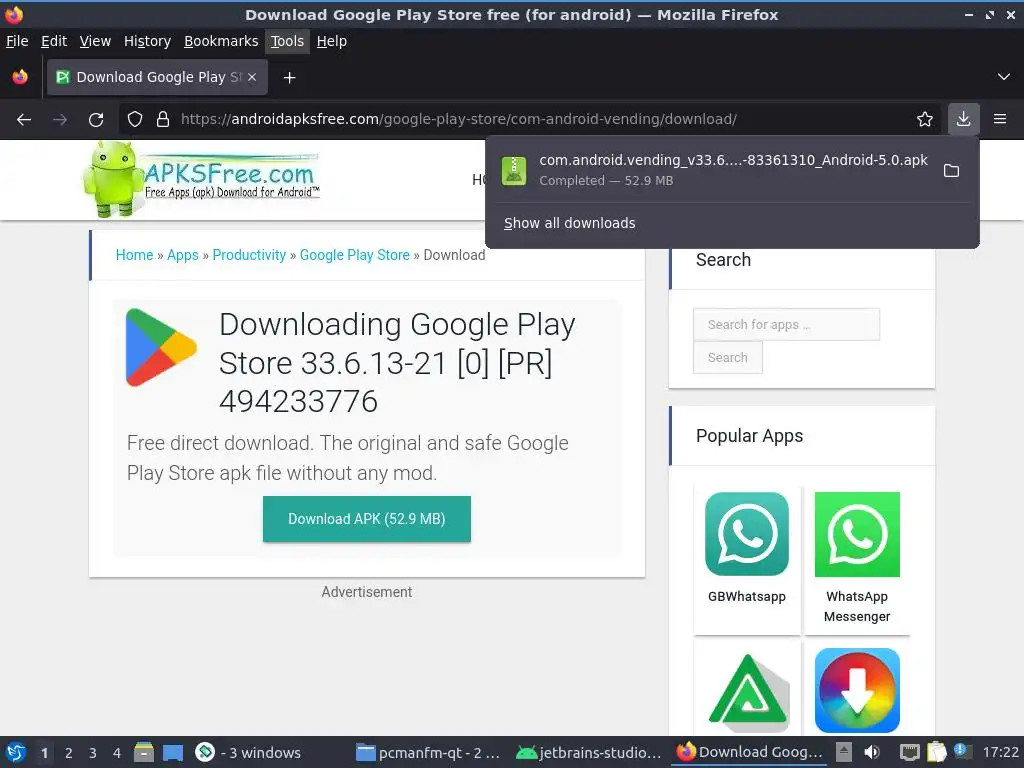Click the address bar URL

(x=458, y=119)
